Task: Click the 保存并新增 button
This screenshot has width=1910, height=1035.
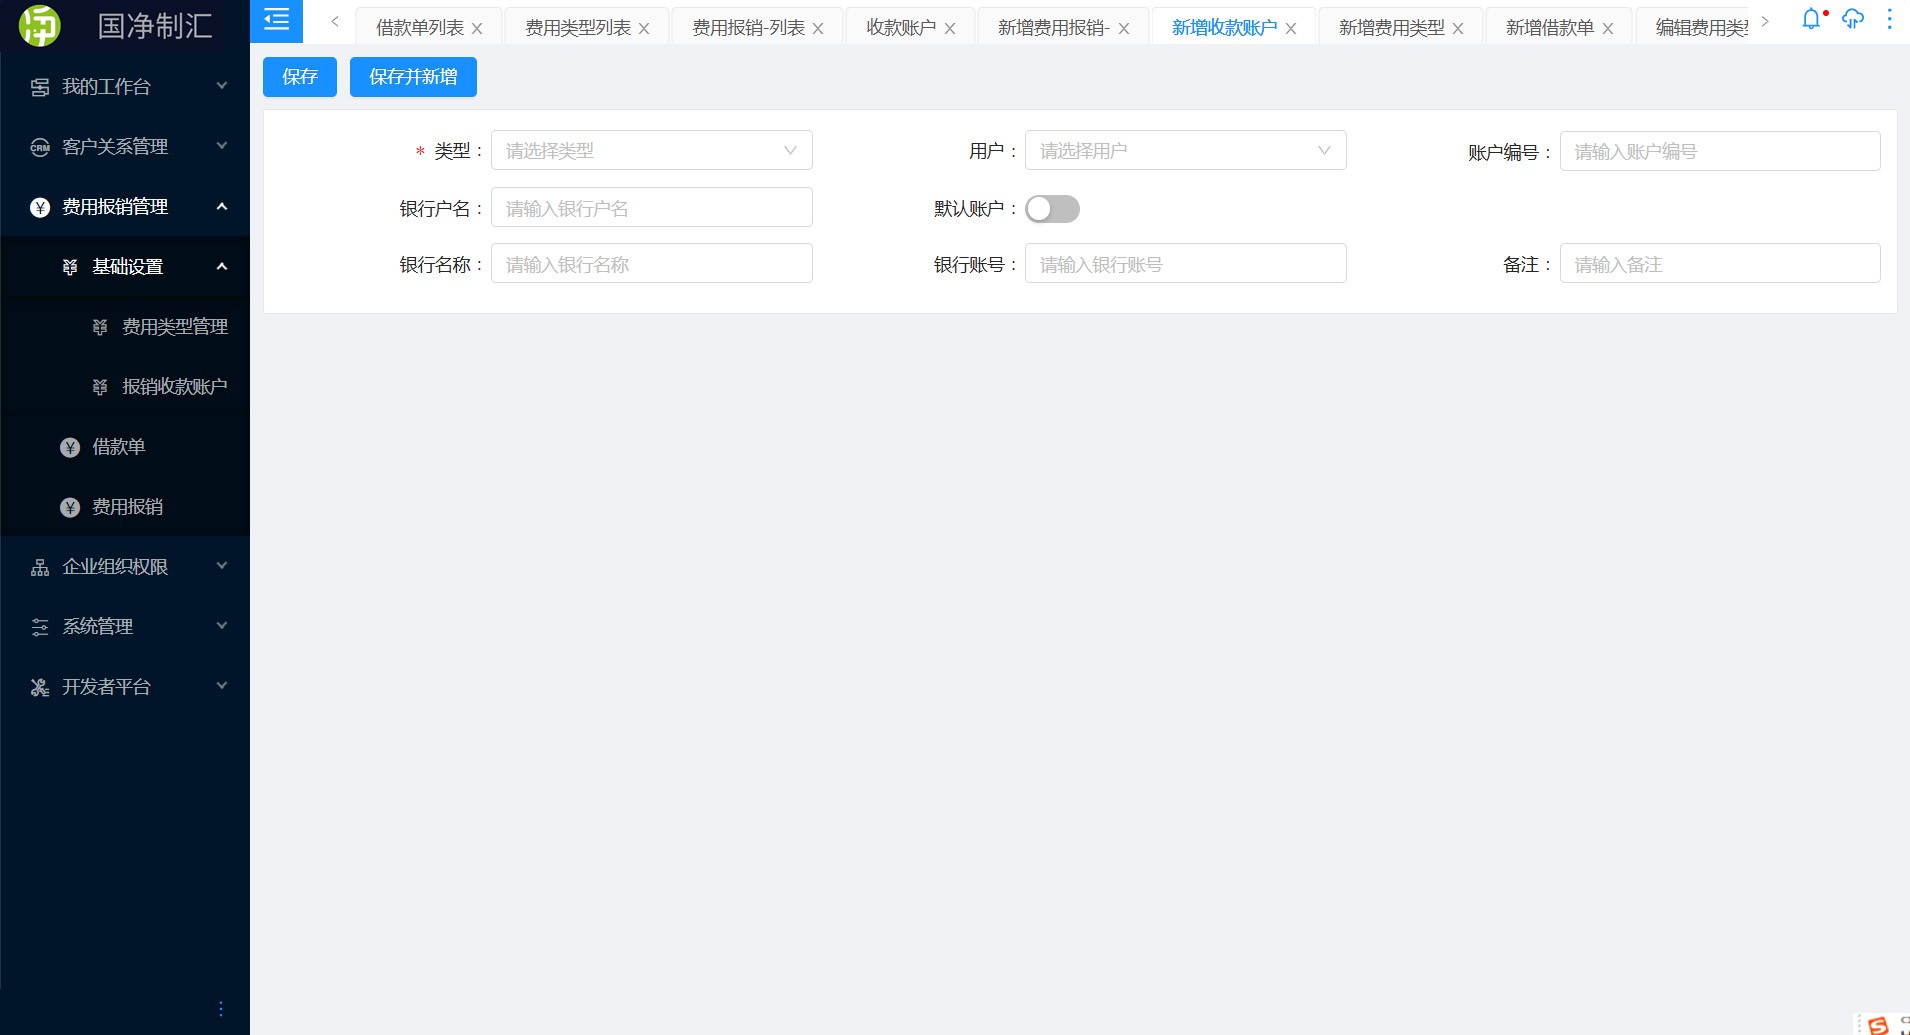Action: [x=413, y=77]
